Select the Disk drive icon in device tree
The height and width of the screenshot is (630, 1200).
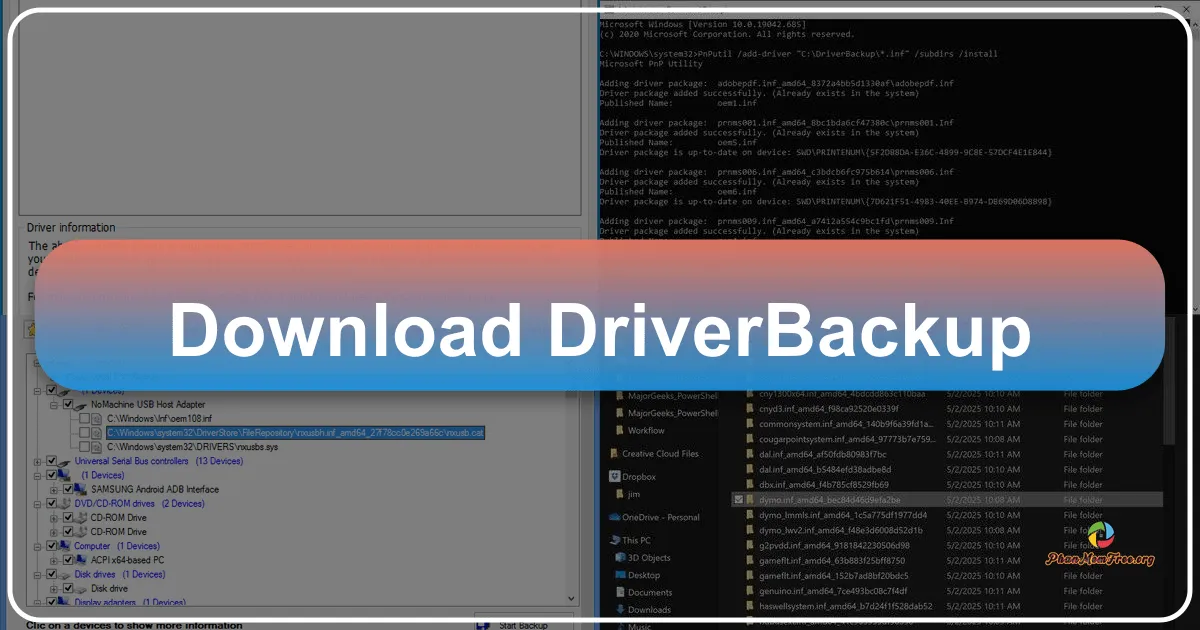click(82, 588)
